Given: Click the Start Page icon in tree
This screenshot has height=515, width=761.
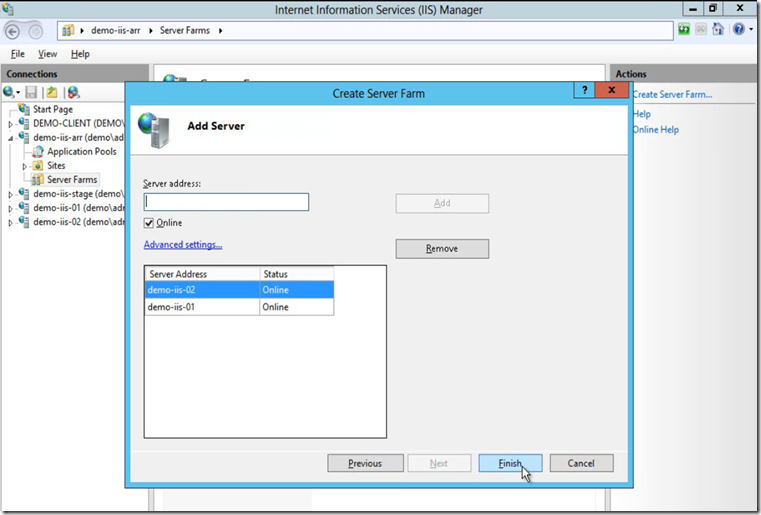Looking at the screenshot, I should 24,109.
